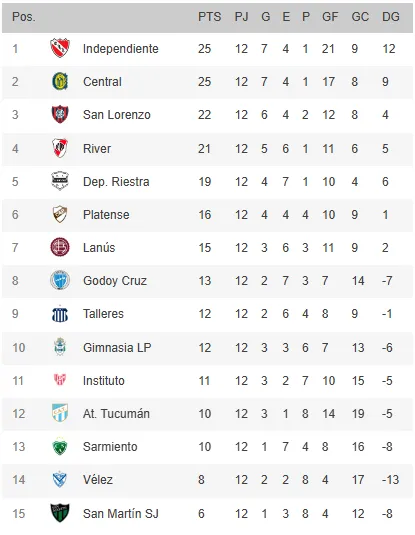
Task: Click the Pos. column header
Action: (x=24, y=17)
